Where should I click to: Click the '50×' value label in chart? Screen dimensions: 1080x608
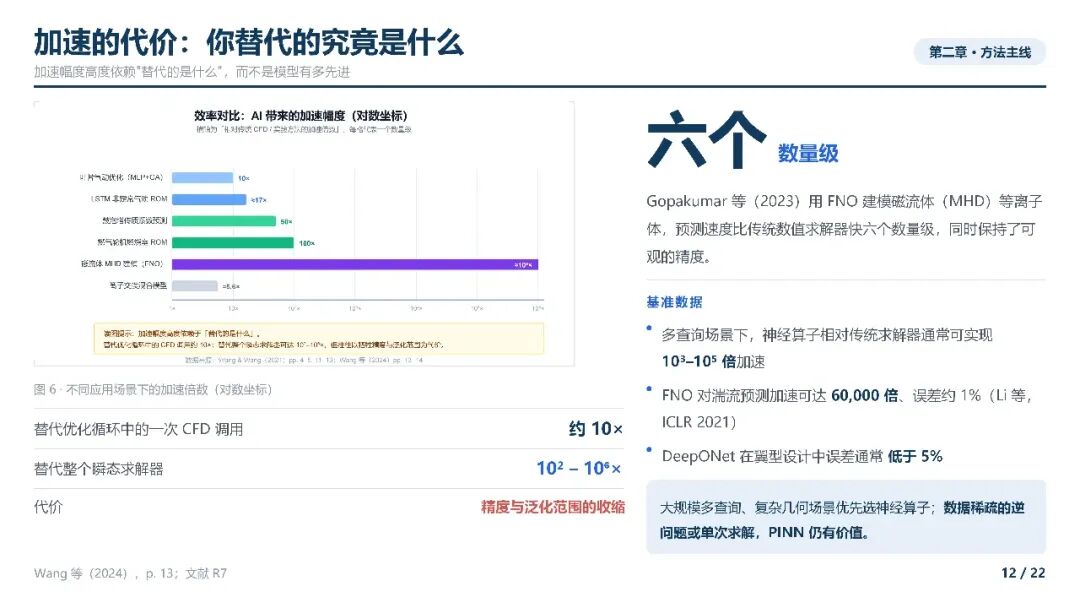coord(287,222)
